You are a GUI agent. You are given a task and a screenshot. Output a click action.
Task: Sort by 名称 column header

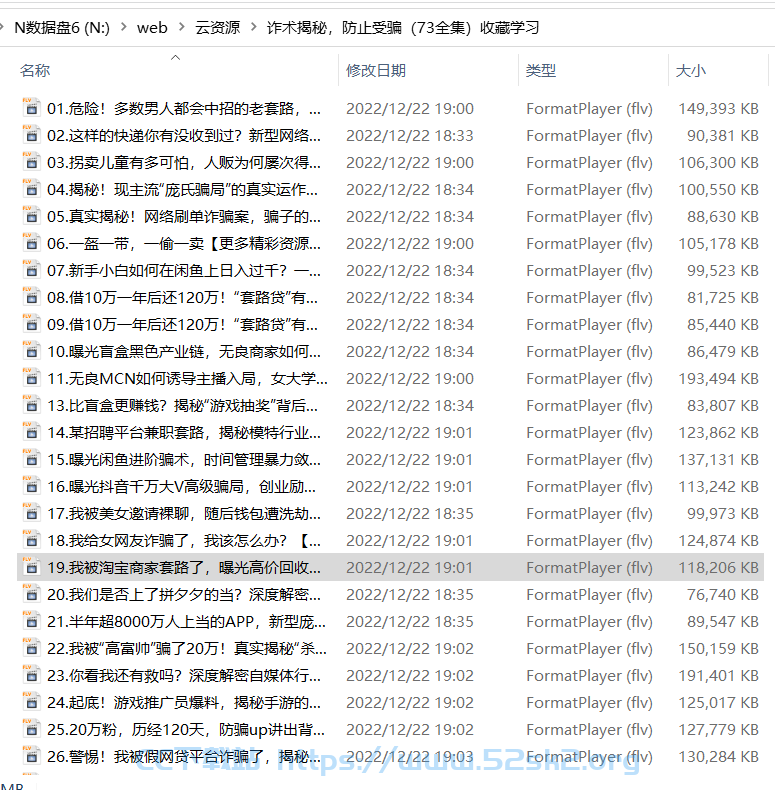coord(35,70)
